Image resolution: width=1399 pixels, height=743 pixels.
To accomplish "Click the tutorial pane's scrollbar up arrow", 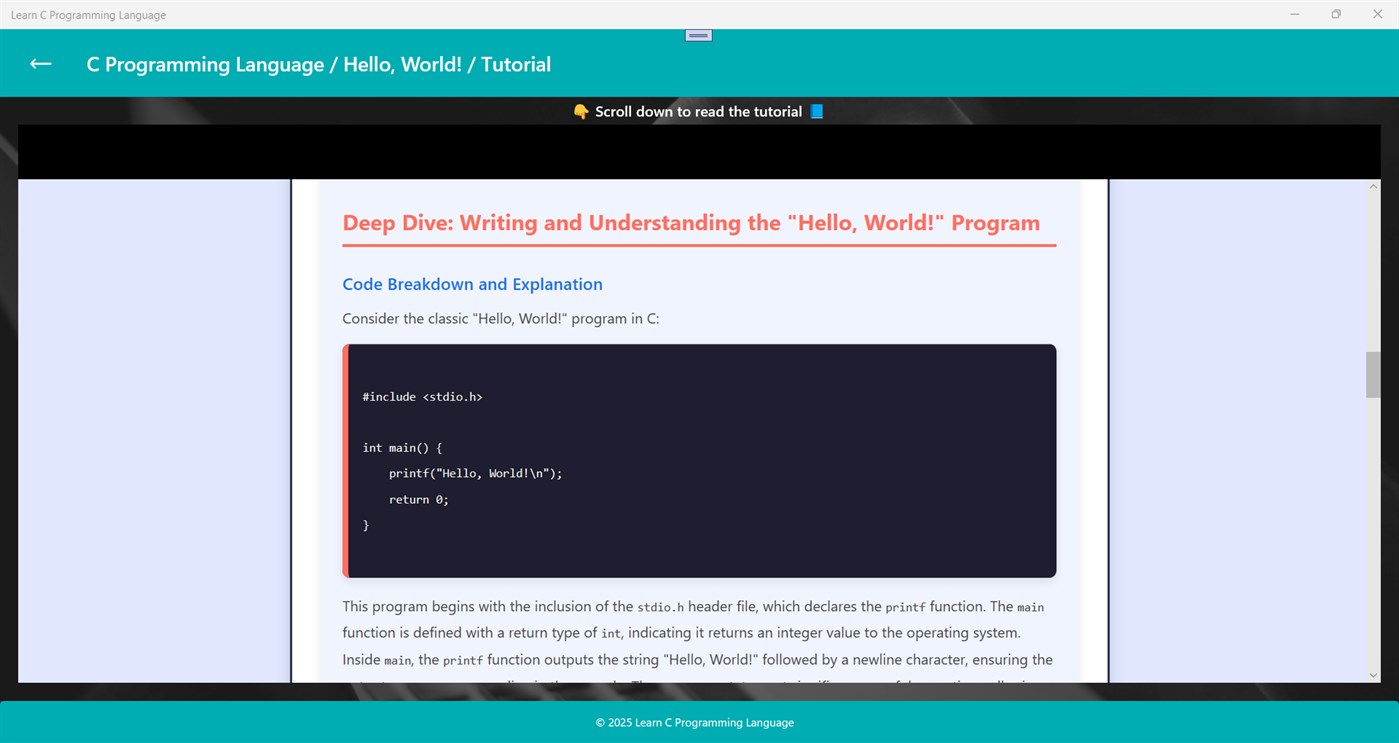I will point(1372,184).
